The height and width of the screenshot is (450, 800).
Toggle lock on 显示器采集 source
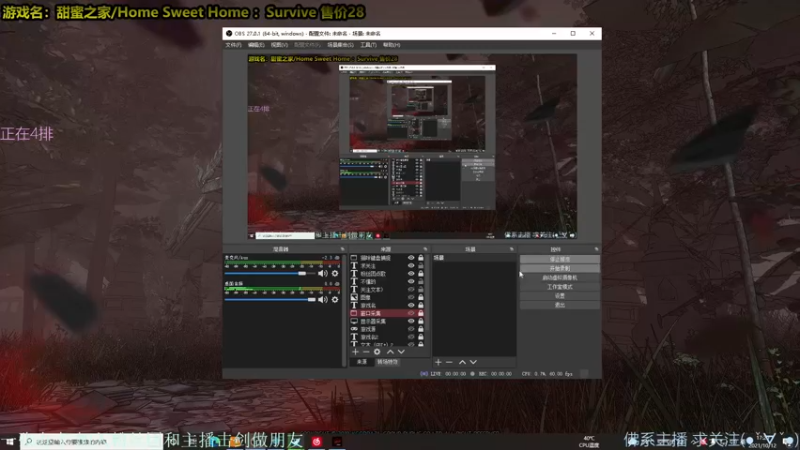421,321
